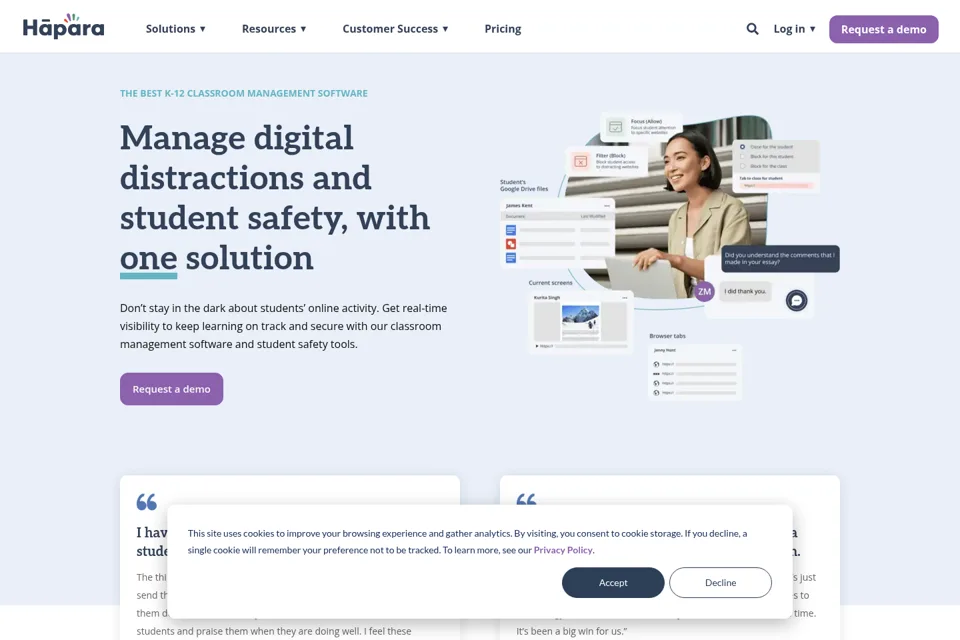The width and height of the screenshot is (960, 640).
Task: Accept the cookie consent
Action: coord(613,582)
